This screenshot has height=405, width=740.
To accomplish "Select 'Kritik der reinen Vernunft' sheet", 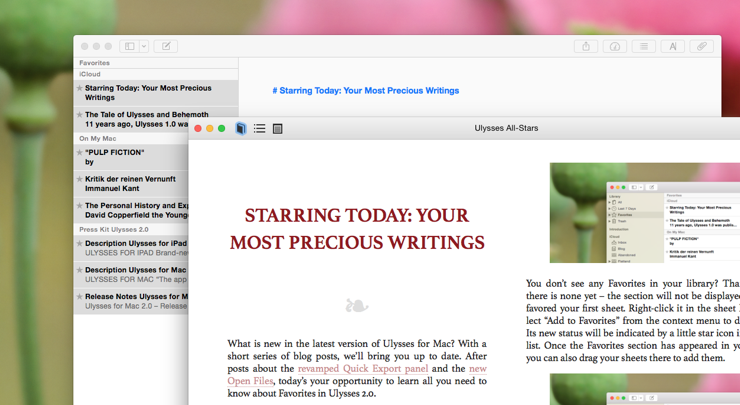I will tap(131, 184).
